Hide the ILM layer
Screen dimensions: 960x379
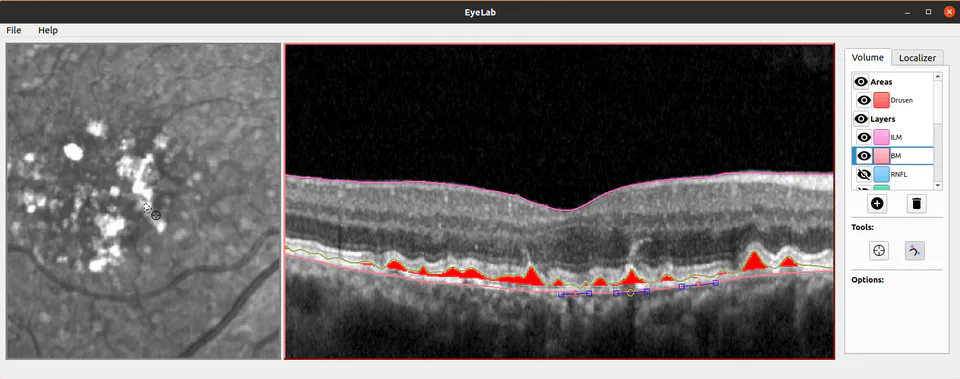click(x=864, y=137)
